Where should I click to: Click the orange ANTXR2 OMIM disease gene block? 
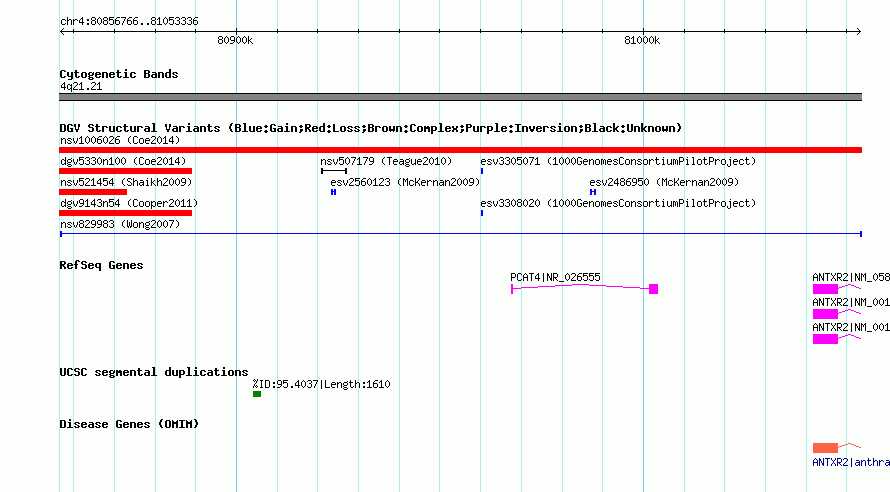coord(825,448)
